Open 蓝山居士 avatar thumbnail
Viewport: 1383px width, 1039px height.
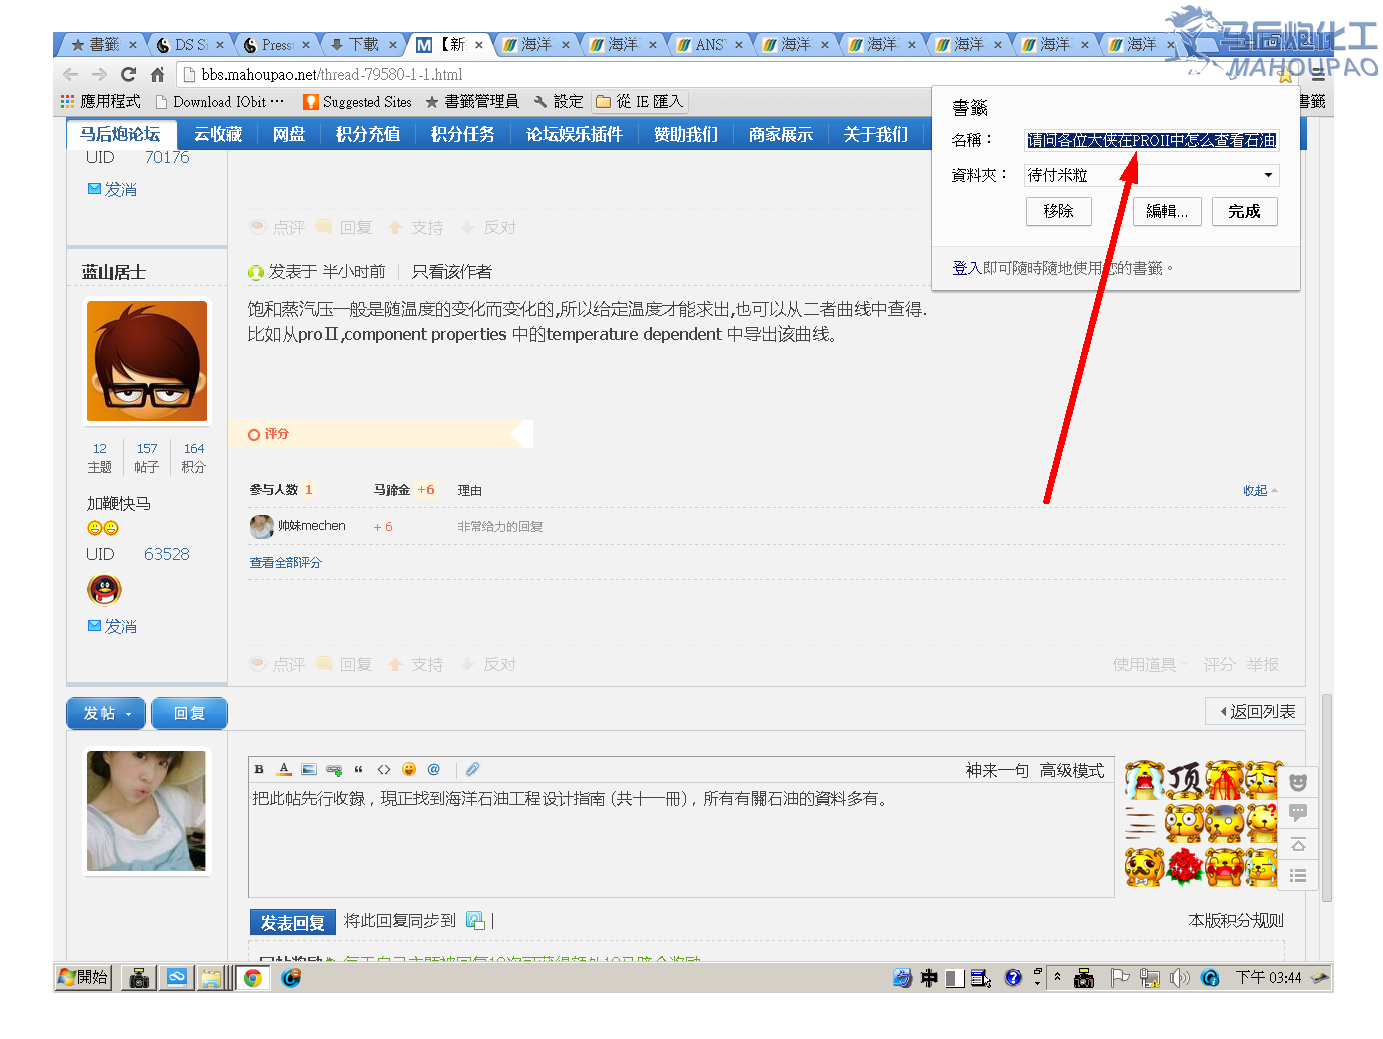pos(147,361)
